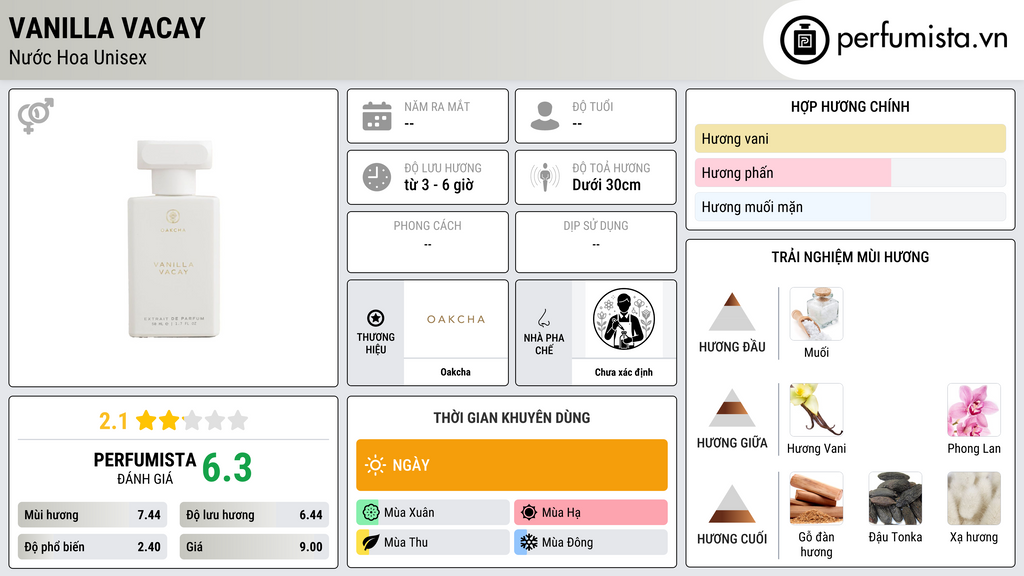Click the Hương cuối pyramid icon

coord(732,504)
